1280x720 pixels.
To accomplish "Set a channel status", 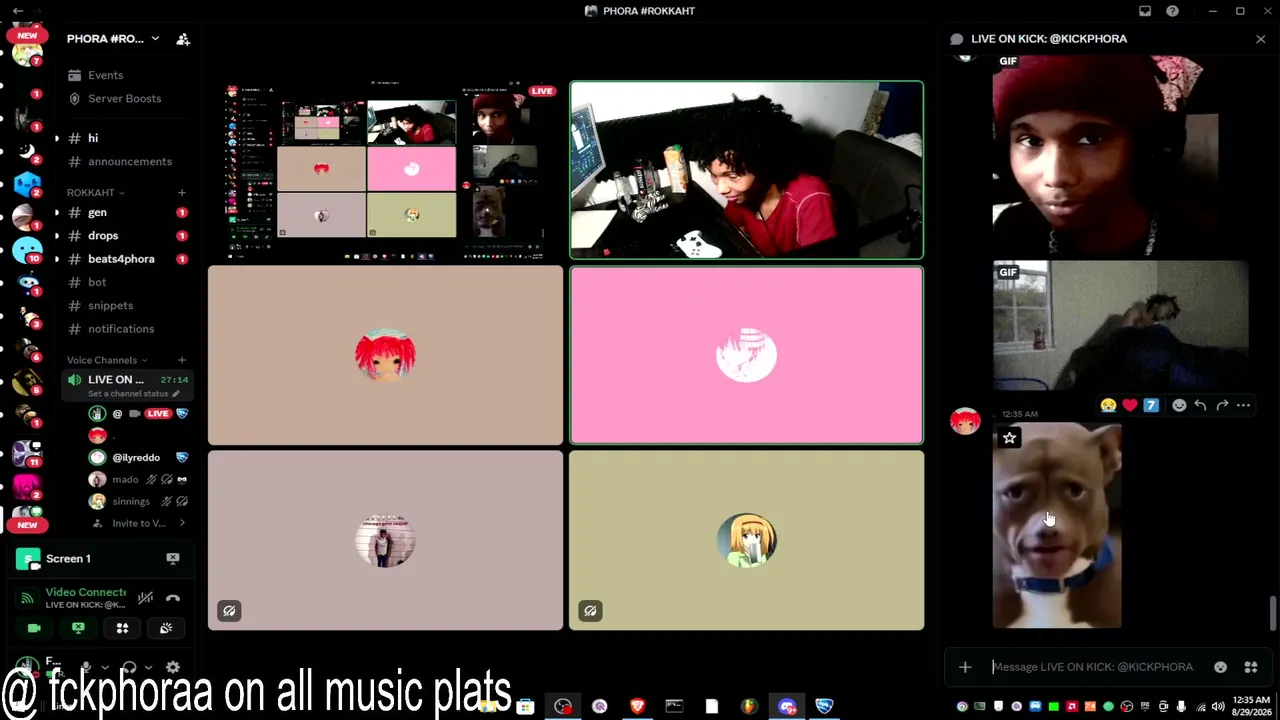I will pos(133,393).
